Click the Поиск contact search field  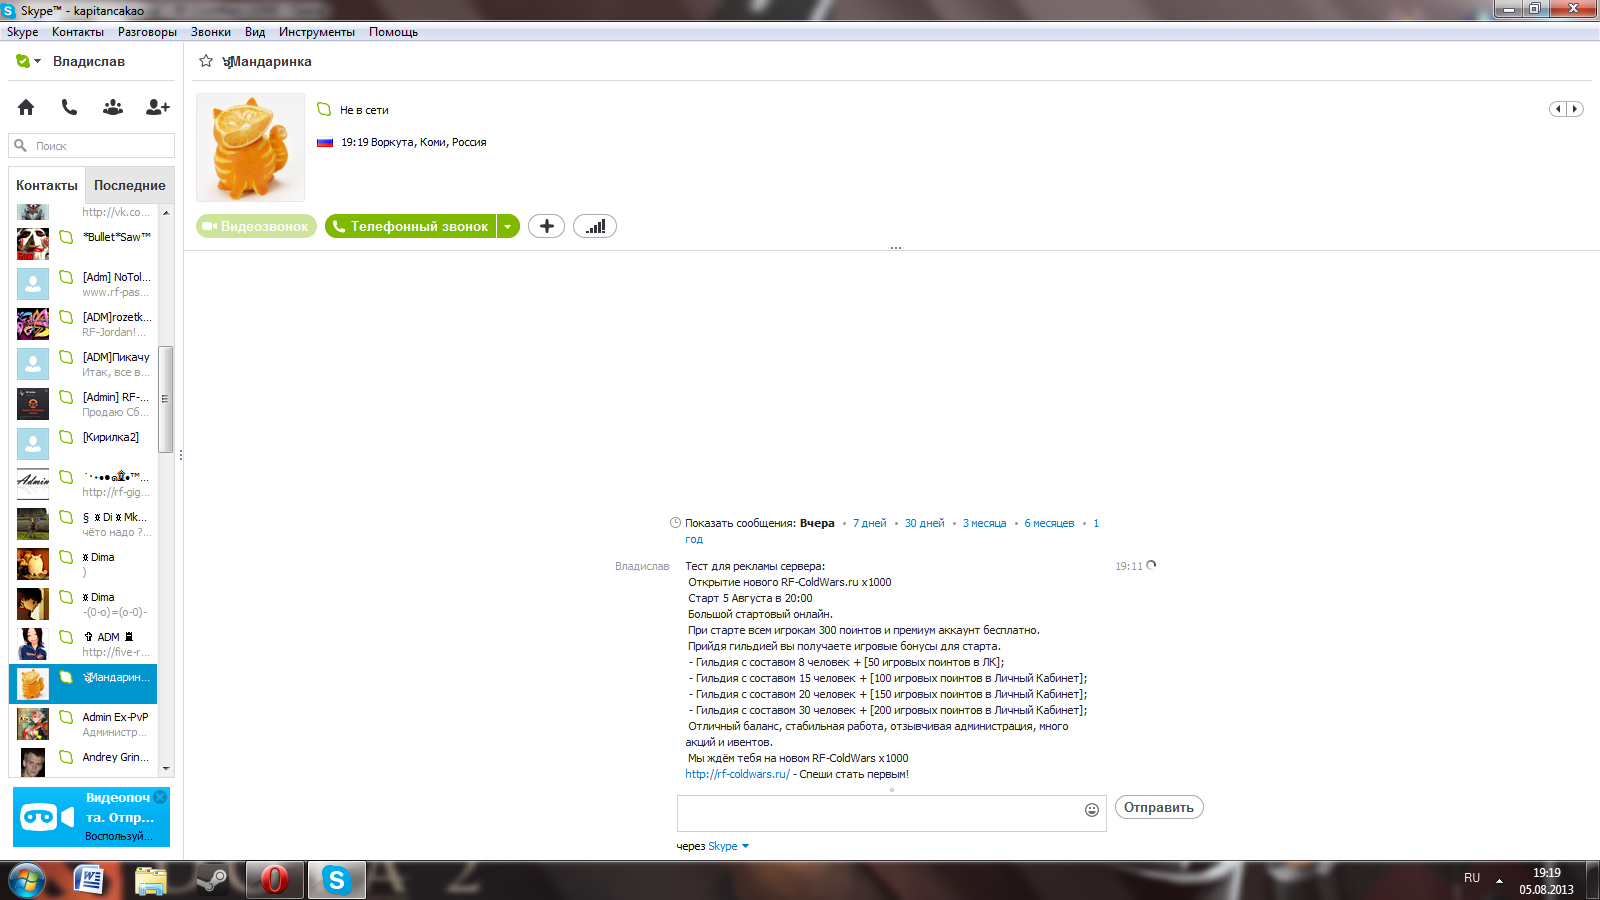(92, 146)
